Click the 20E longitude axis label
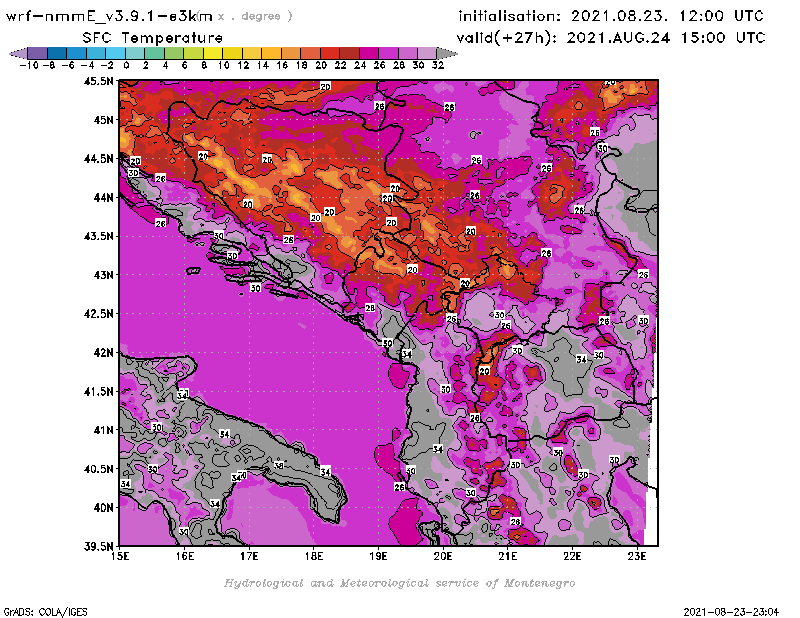Screen dimensions: 800x618 tap(443, 556)
